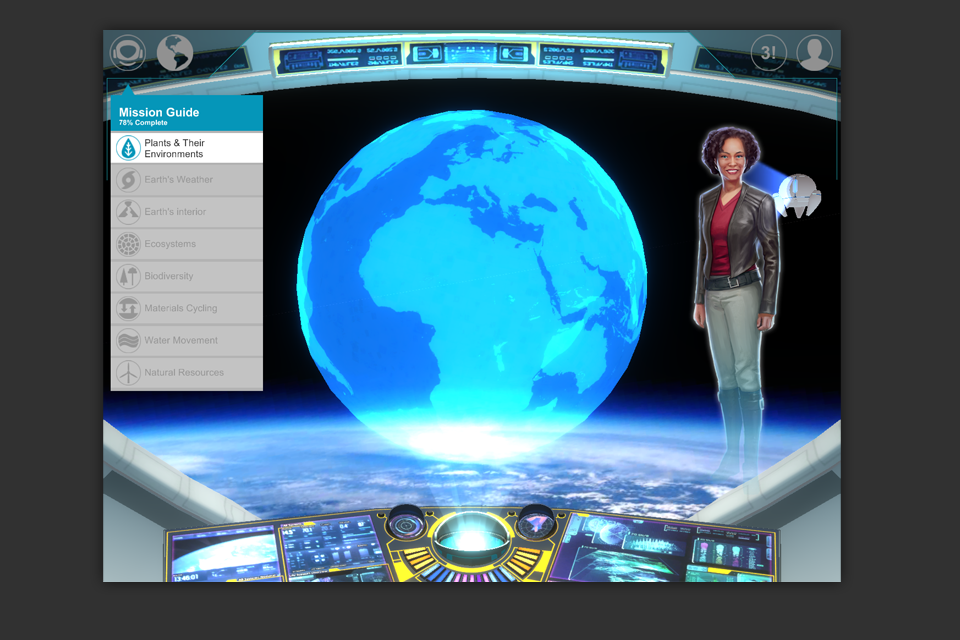The width and height of the screenshot is (960, 640).
Task: Click the Mission Guide header
Action: [187, 113]
